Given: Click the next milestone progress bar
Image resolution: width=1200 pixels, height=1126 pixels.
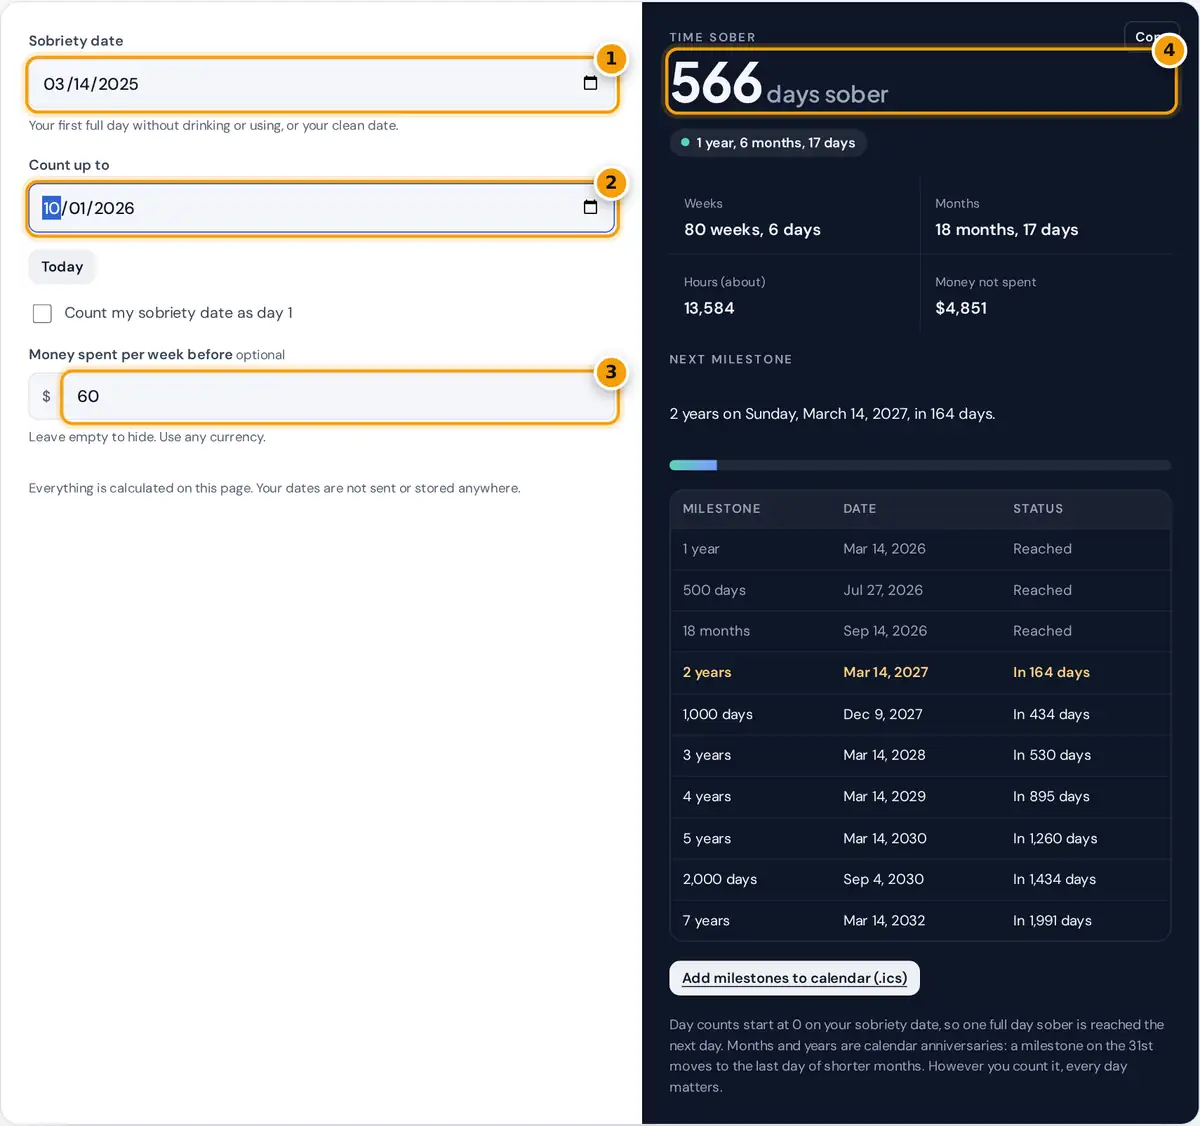Looking at the screenshot, I should pyautogui.click(x=920, y=465).
